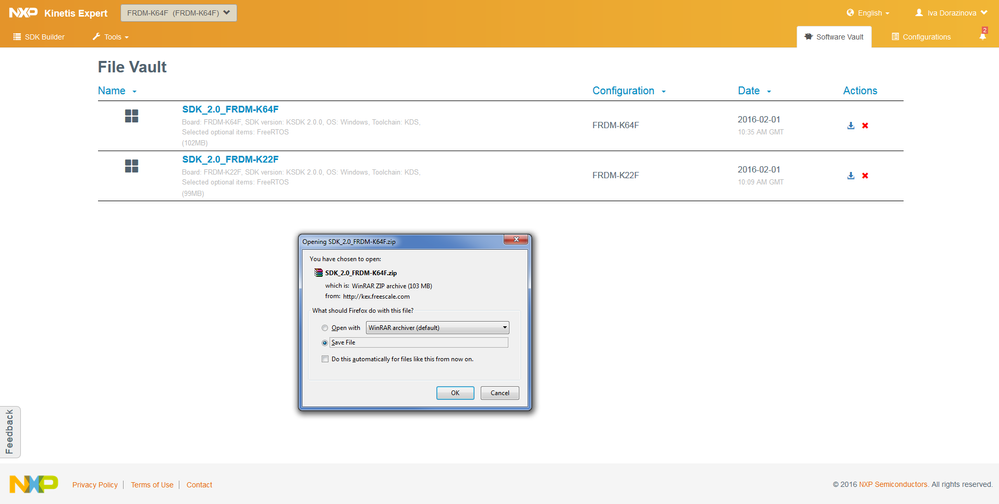Delete the SDK_2.0_FRDM-K64F package
Image resolution: width=999 pixels, height=504 pixels.
865,126
